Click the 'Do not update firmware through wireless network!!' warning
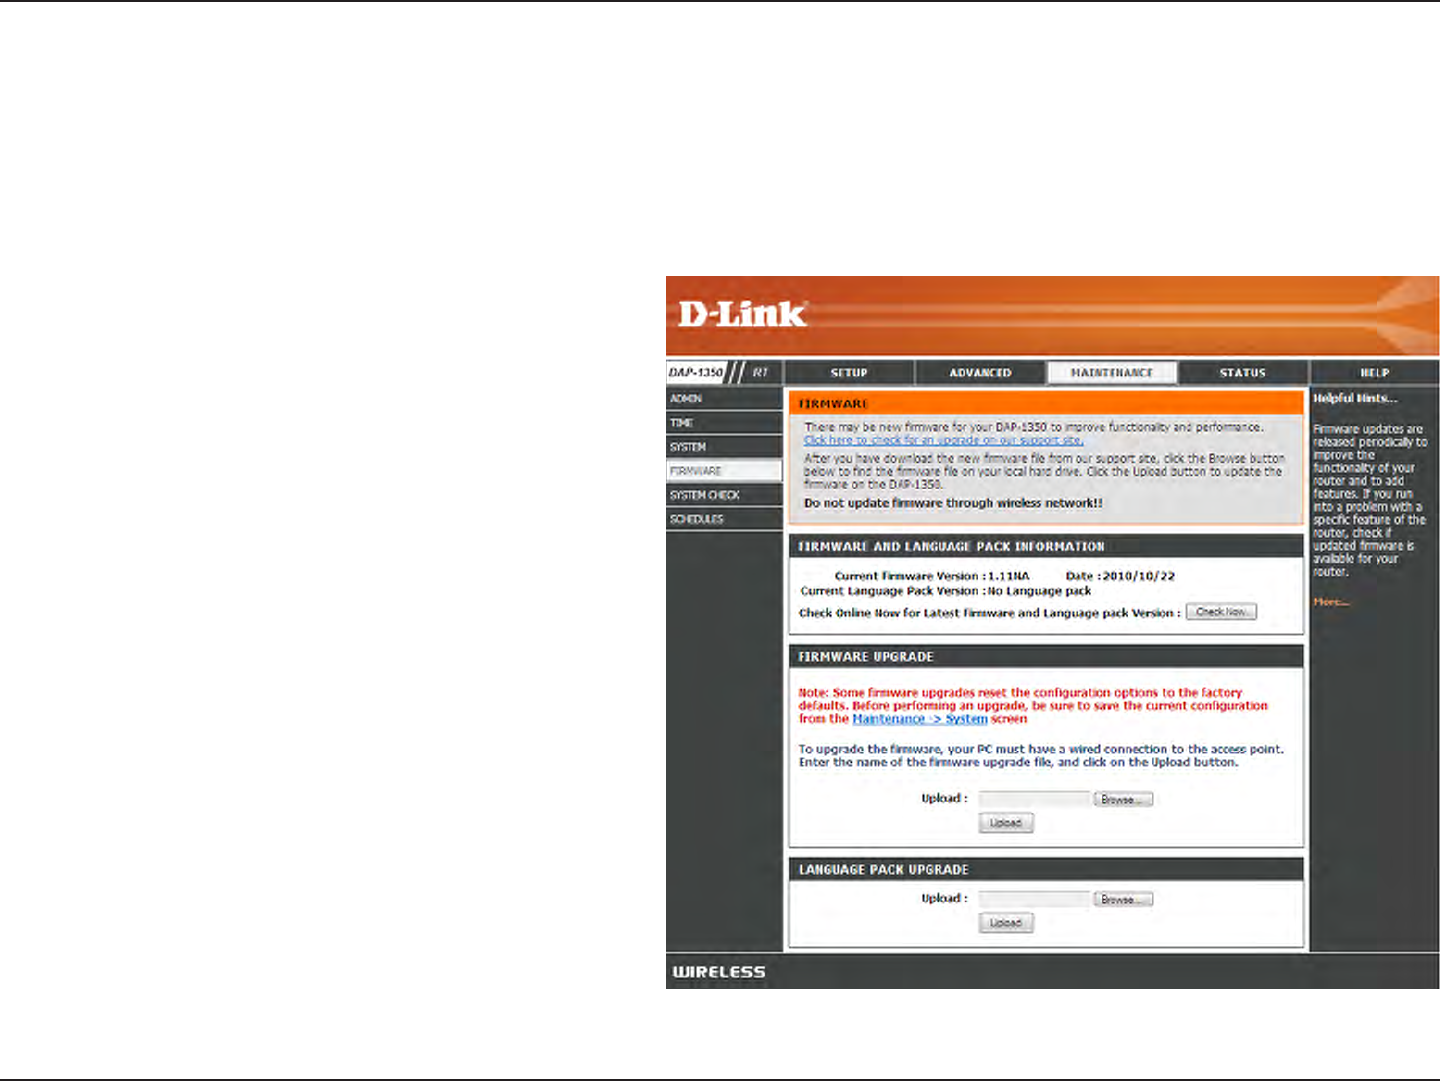The image size is (1440, 1081). (x=953, y=503)
